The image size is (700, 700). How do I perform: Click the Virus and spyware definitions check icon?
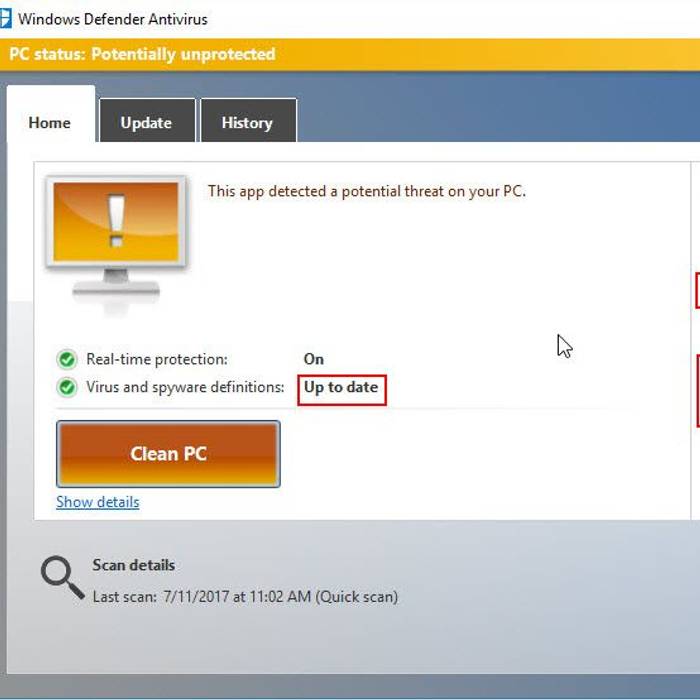[67, 387]
